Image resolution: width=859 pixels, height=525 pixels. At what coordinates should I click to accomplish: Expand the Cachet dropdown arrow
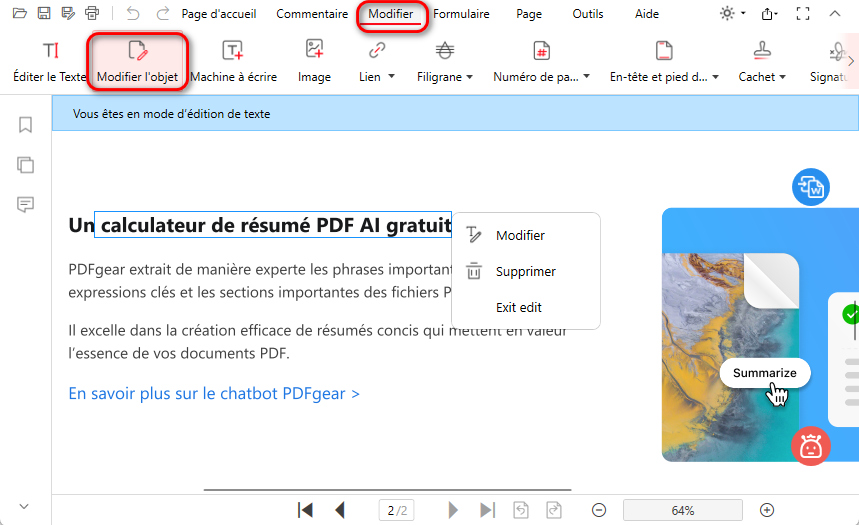pyautogui.click(x=782, y=77)
